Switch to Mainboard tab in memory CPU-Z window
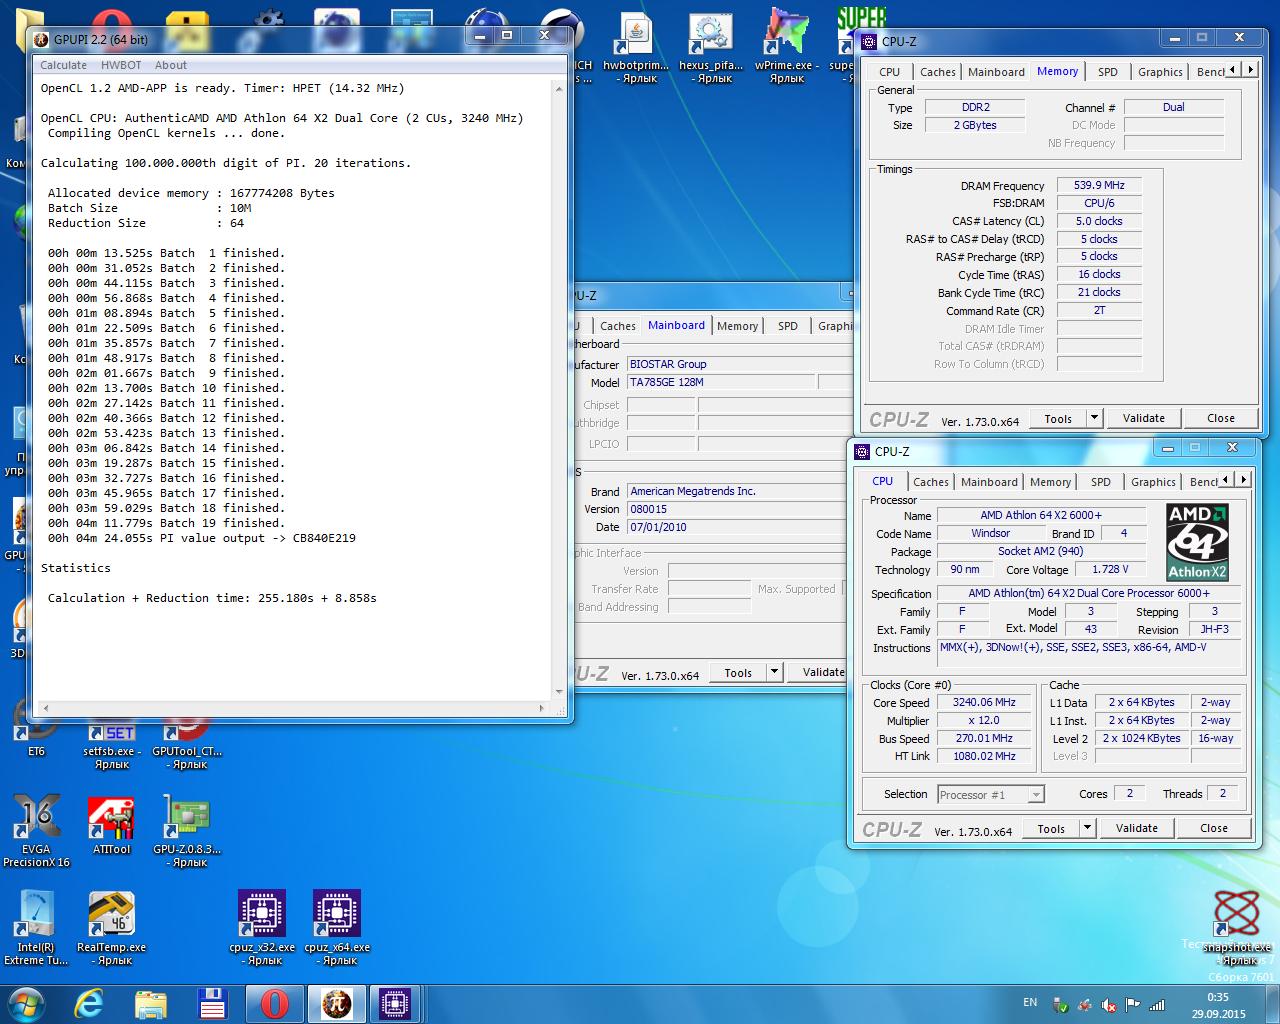 pos(996,72)
